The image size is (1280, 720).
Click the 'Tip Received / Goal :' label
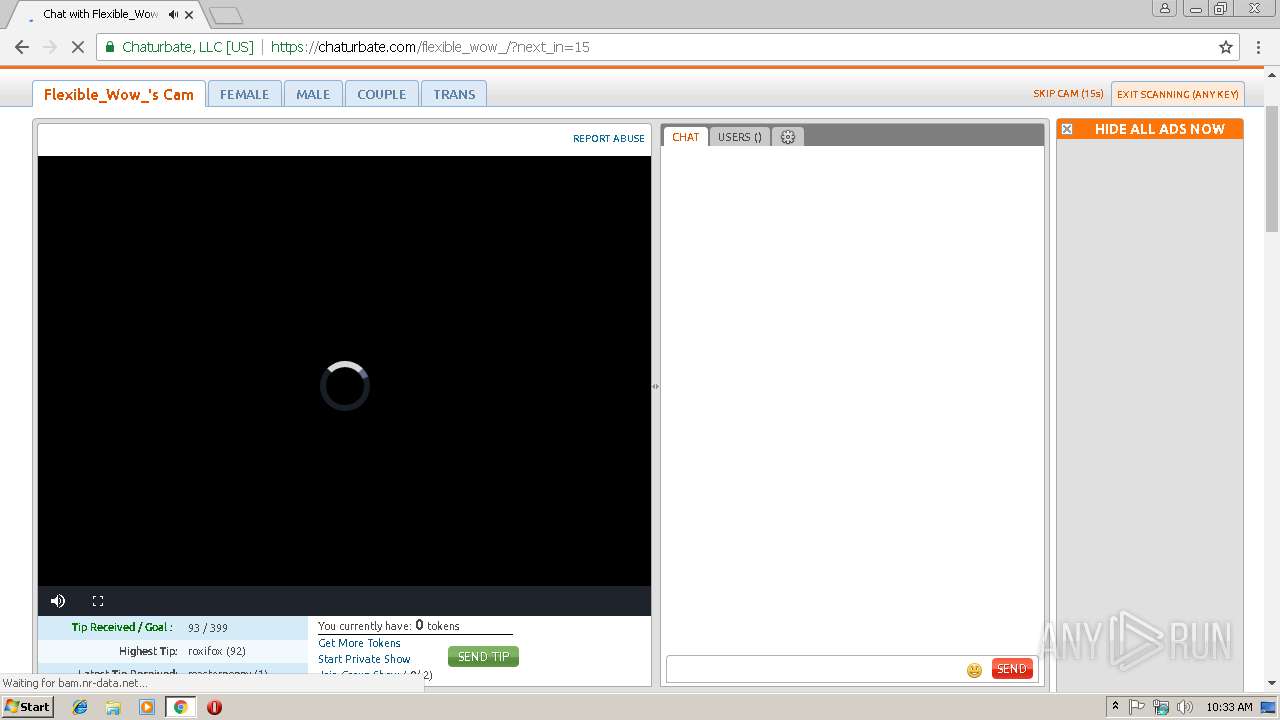pyautogui.click(x=122, y=627)
